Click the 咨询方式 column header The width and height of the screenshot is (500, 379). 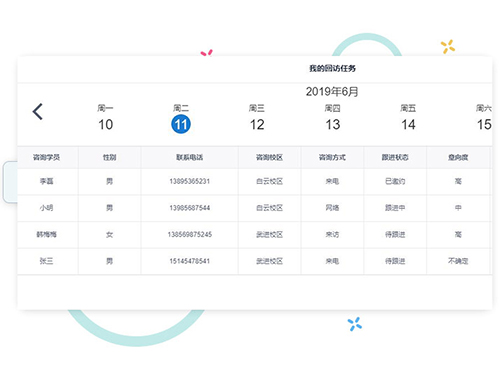(332, 157)
